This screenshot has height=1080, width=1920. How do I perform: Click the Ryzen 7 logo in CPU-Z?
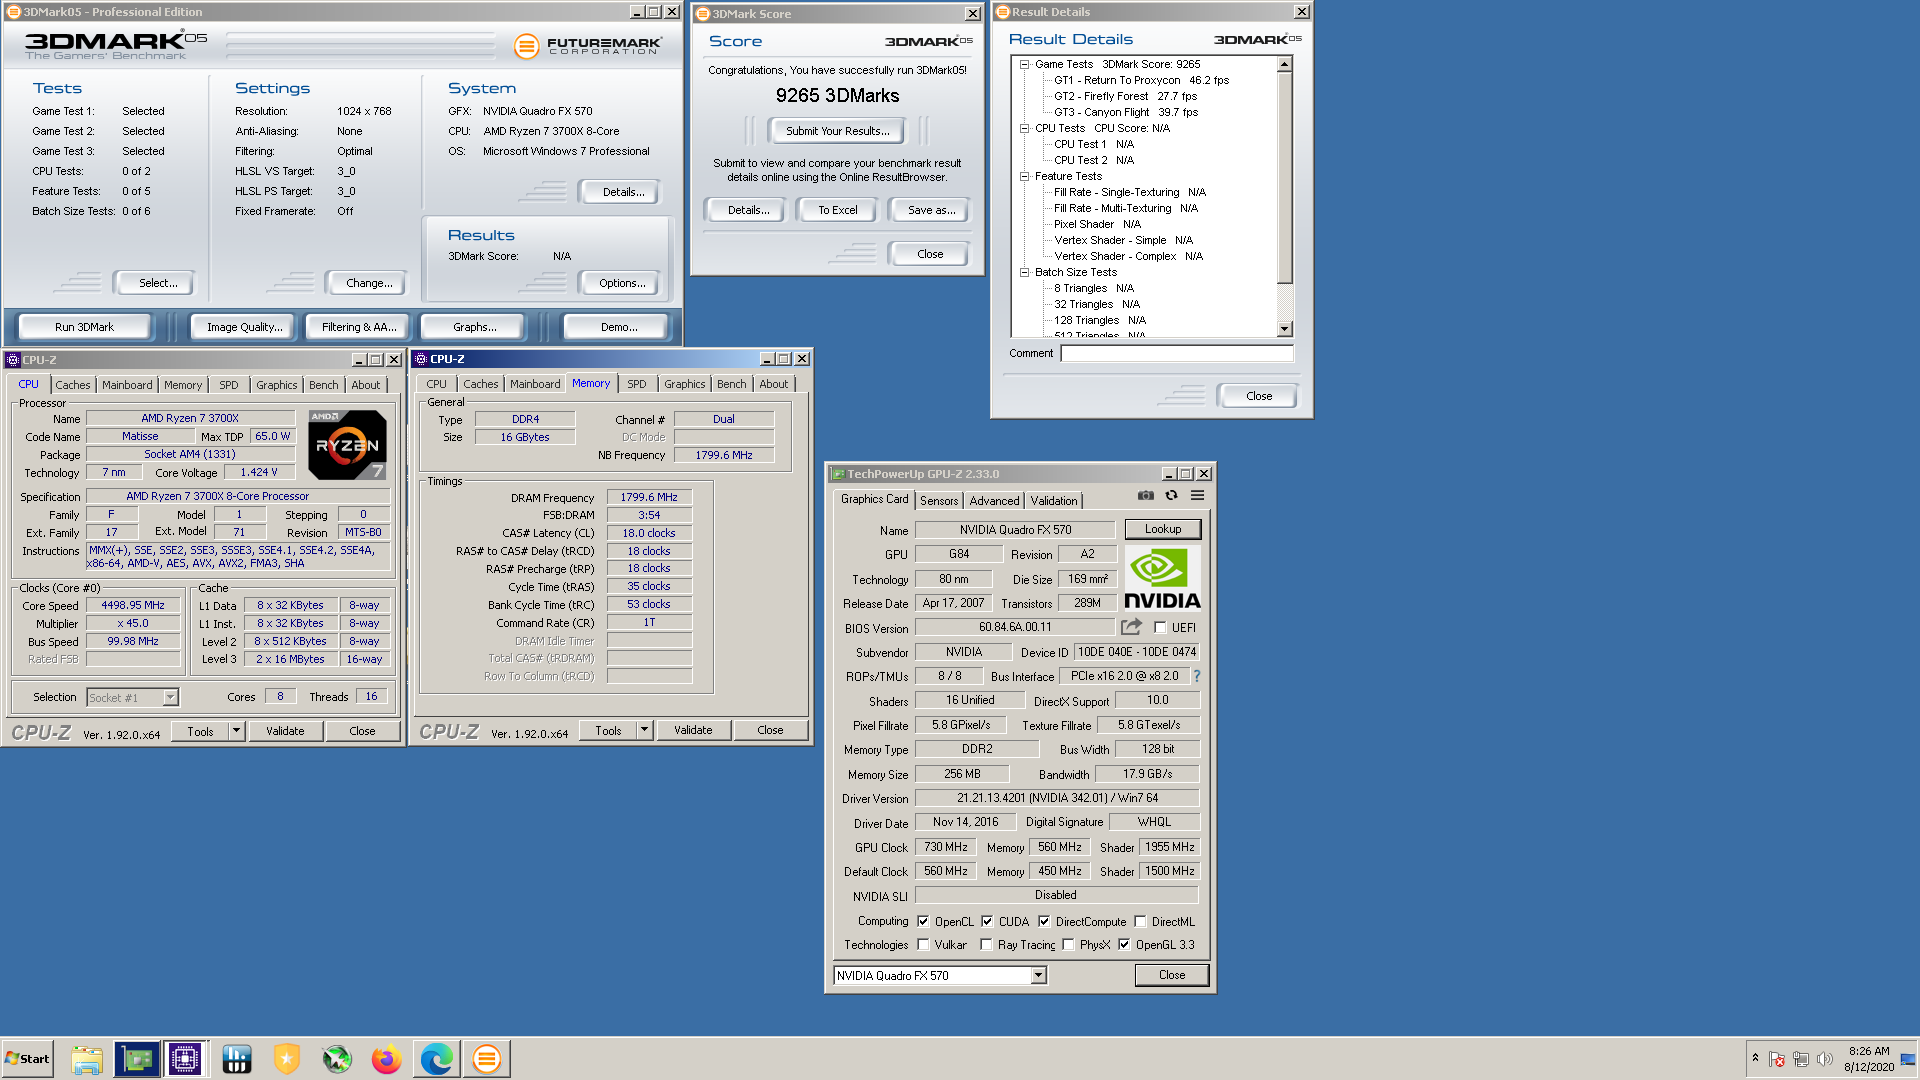(x=347, y=445)
